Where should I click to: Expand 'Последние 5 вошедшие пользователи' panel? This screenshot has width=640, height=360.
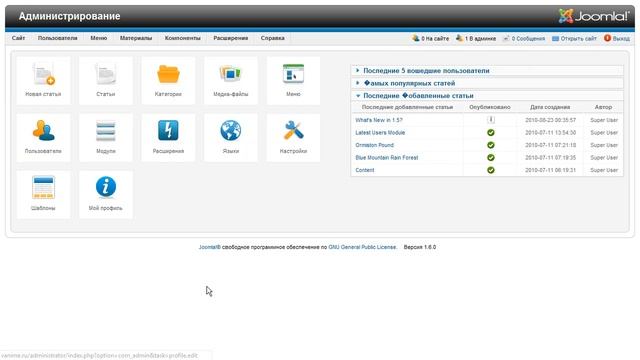click(x=487, y=71)
